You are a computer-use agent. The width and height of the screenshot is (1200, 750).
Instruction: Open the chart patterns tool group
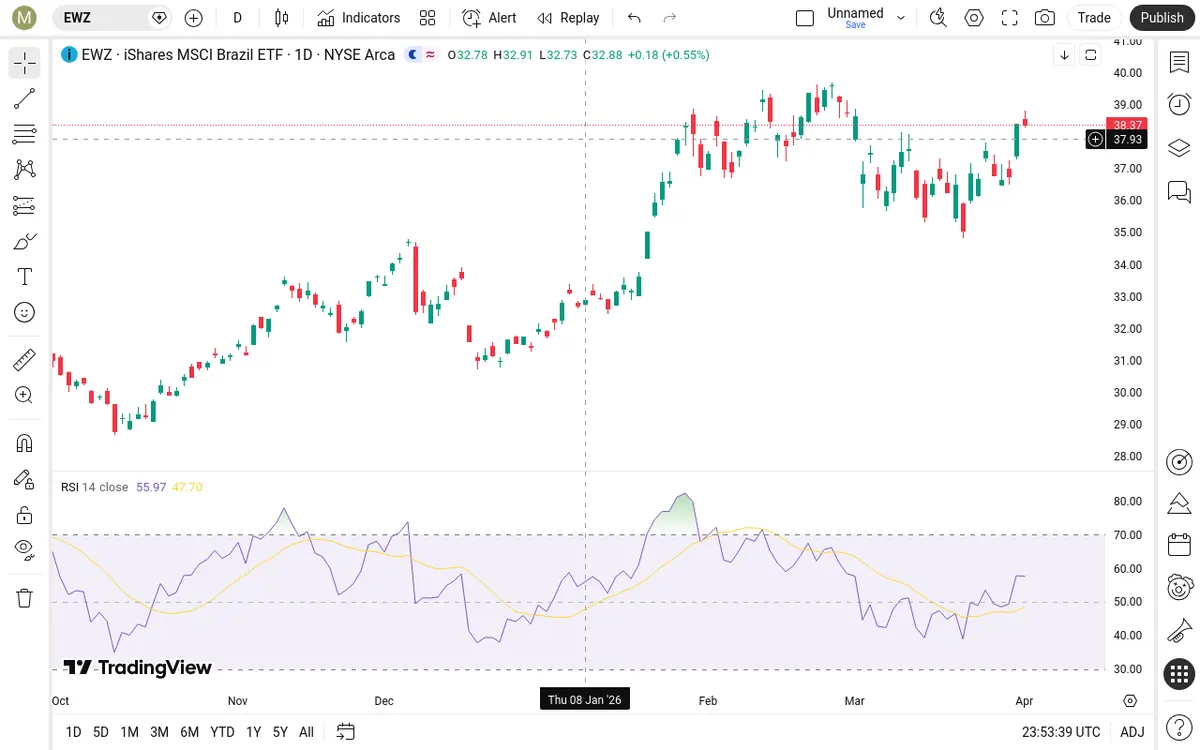pyautogui.click(x=25, y=170)
